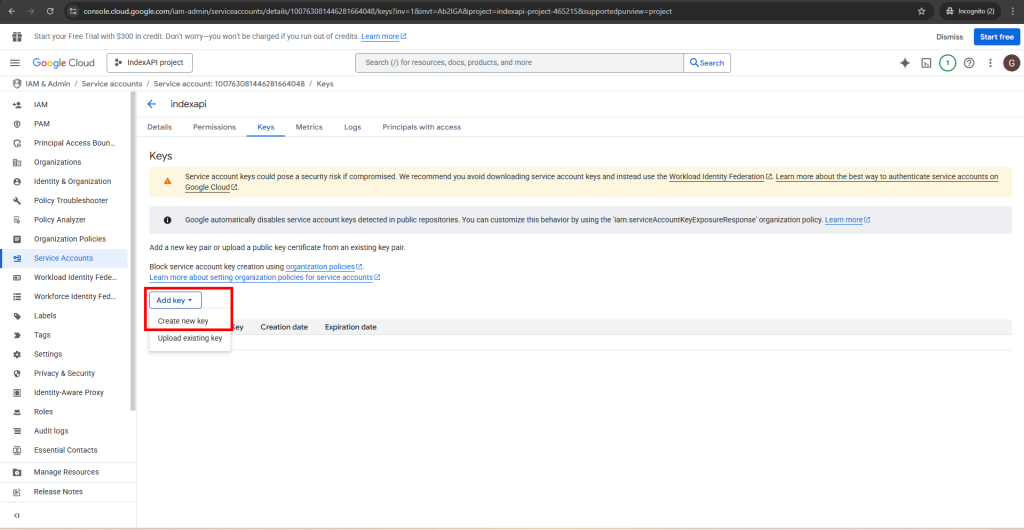Expand the Add key dropdown
Screen dimensions: 1024x530
pos(175,300)
